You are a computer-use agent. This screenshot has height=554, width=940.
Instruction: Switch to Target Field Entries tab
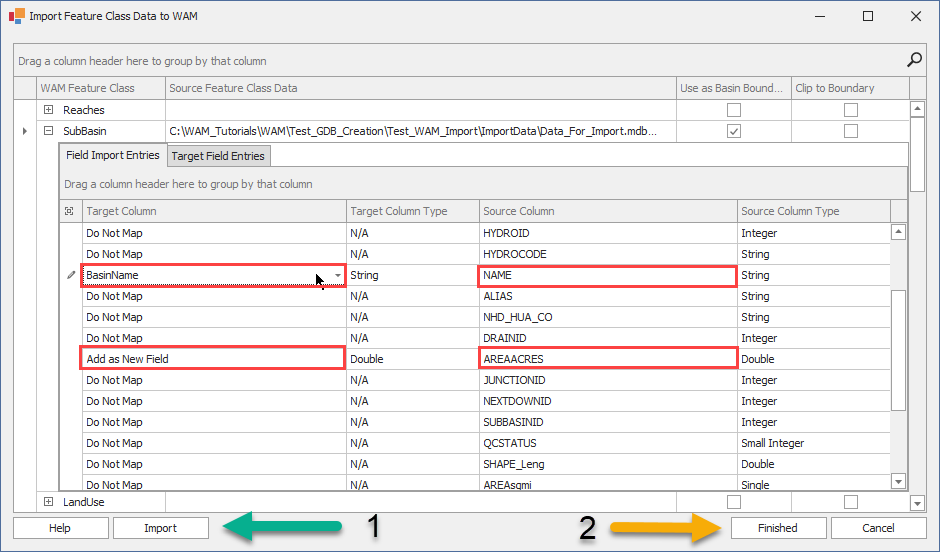(218, 156)
